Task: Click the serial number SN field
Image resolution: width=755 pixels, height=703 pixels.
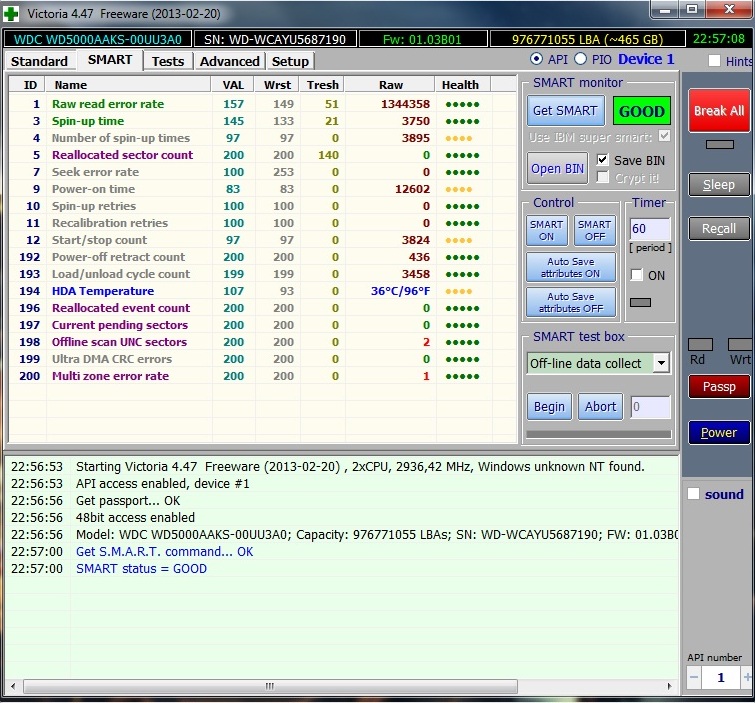Action: click(x=275, y=39)
